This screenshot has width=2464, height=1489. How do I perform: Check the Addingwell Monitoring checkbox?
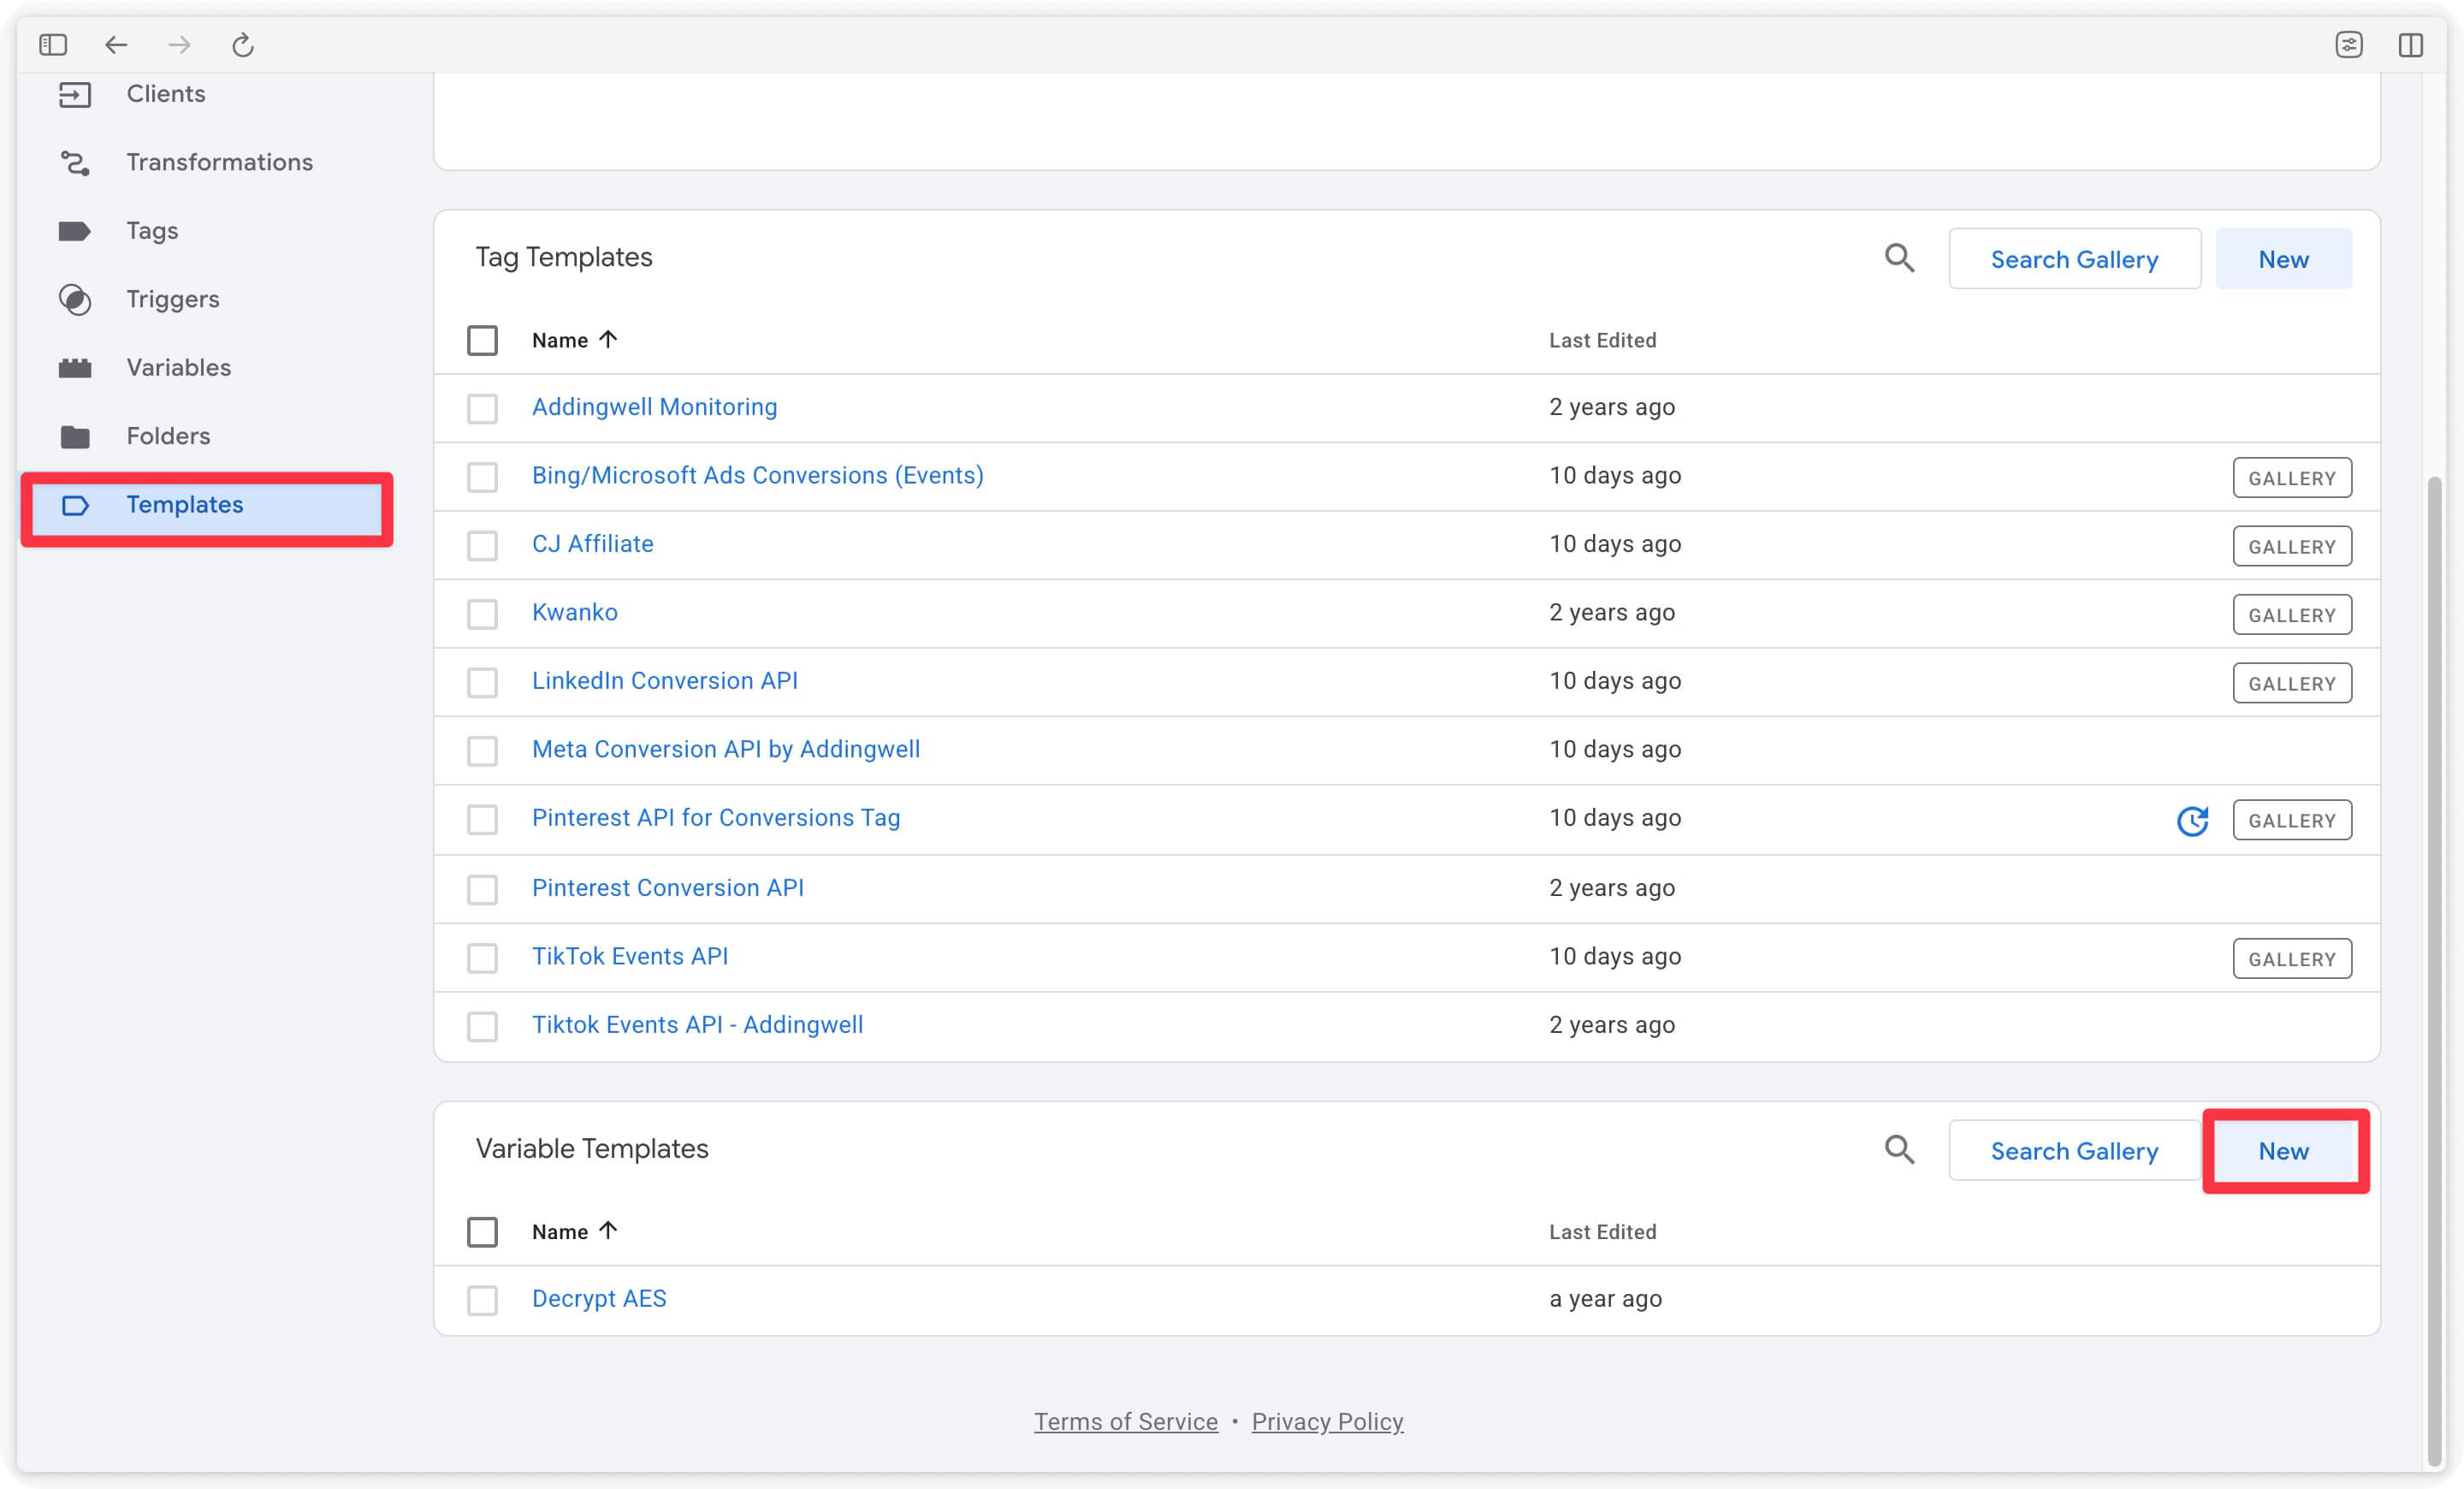tap(482, 408)
